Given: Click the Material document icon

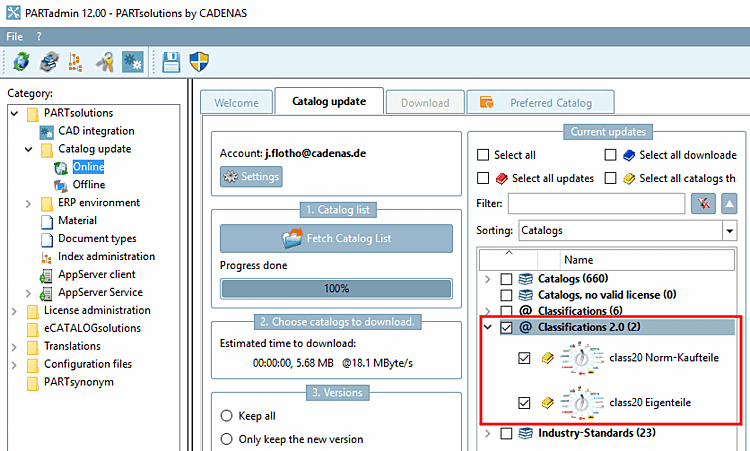Looking at the screenshot, I should [x=47, y=221].
